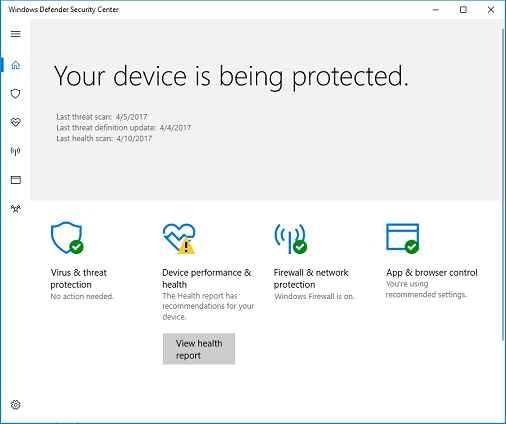Viewport: 506px width, 424px height.
Task: Open Settings gear at bottom of sidebar
Action: point(16,405)
